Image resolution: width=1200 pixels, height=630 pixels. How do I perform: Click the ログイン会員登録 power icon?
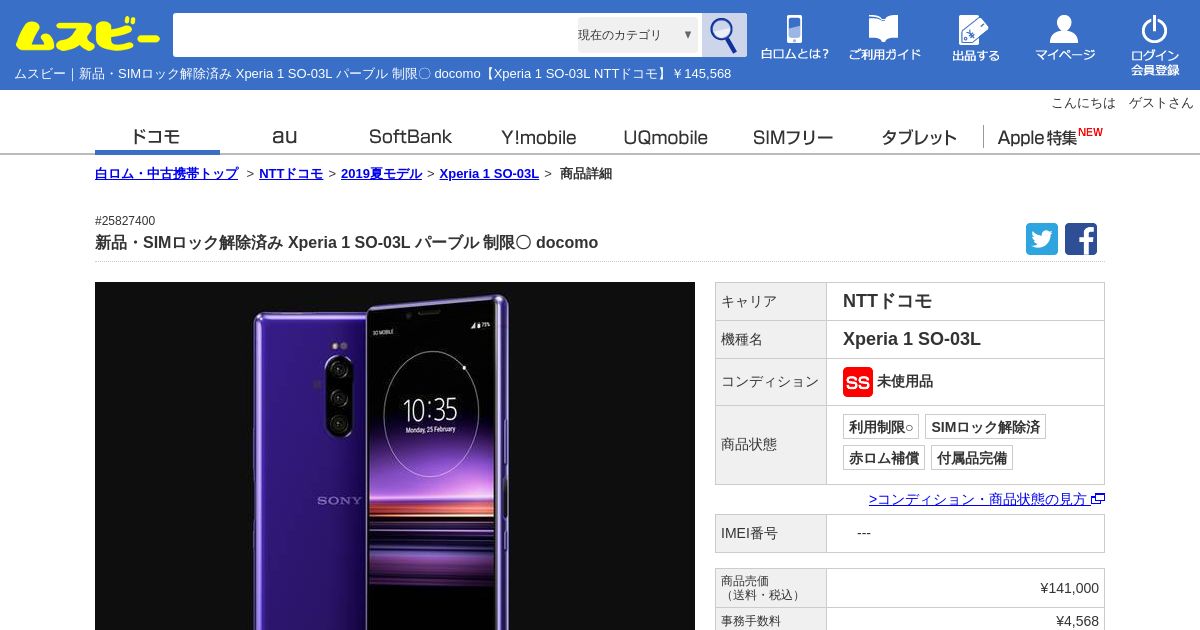1155,45
